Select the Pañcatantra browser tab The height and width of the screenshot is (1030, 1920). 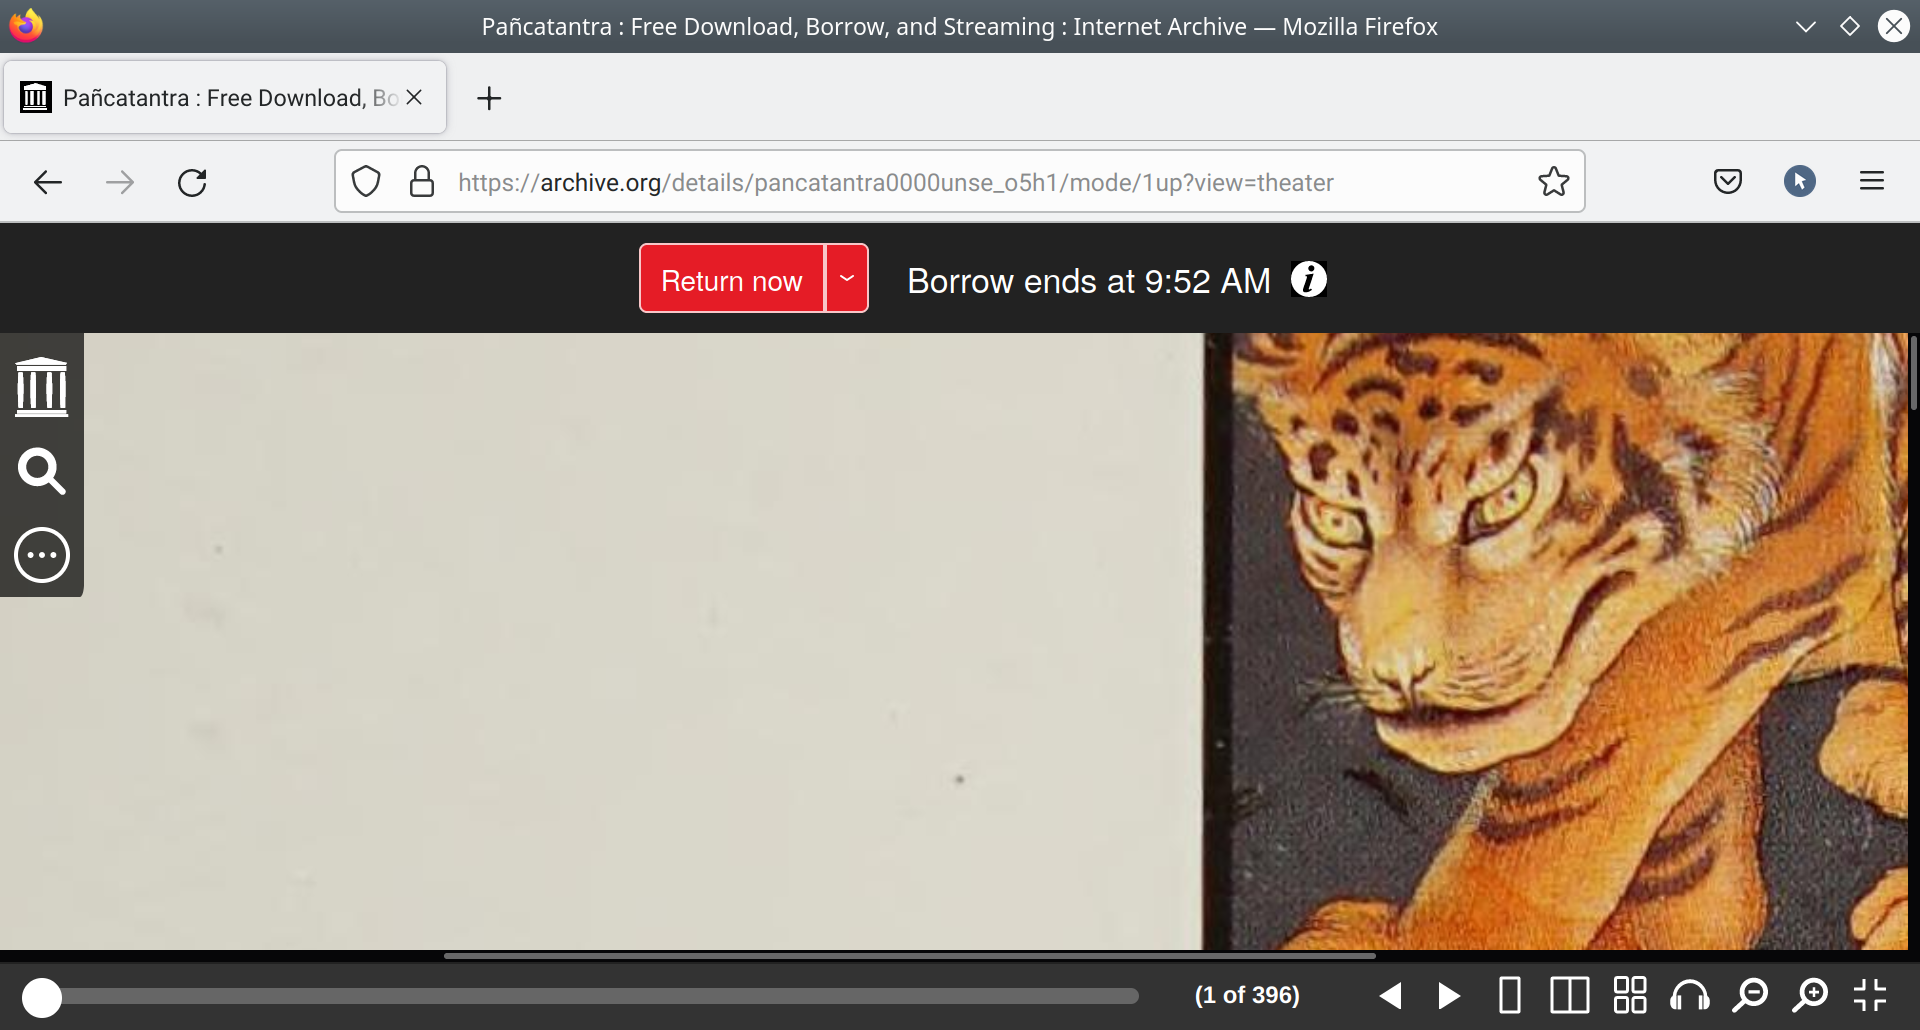click(210, 98)
